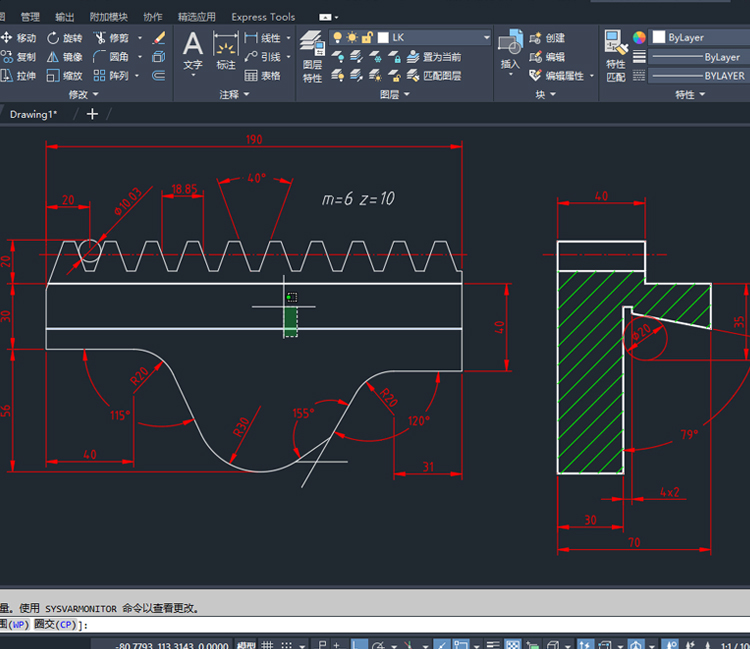This screenshot has width=750, height=649.
Task: Expand the Modify (修改) panel
Action: [x=83, y=94]
